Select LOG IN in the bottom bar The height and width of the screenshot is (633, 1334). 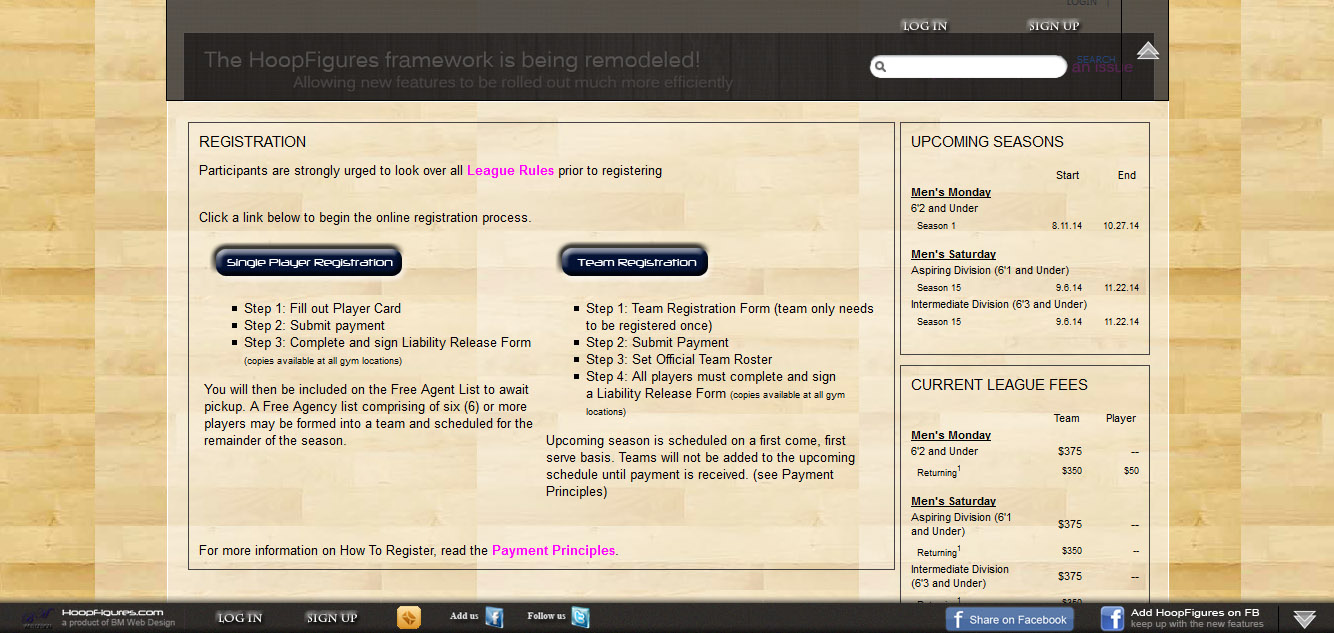(x=240, y=618)
